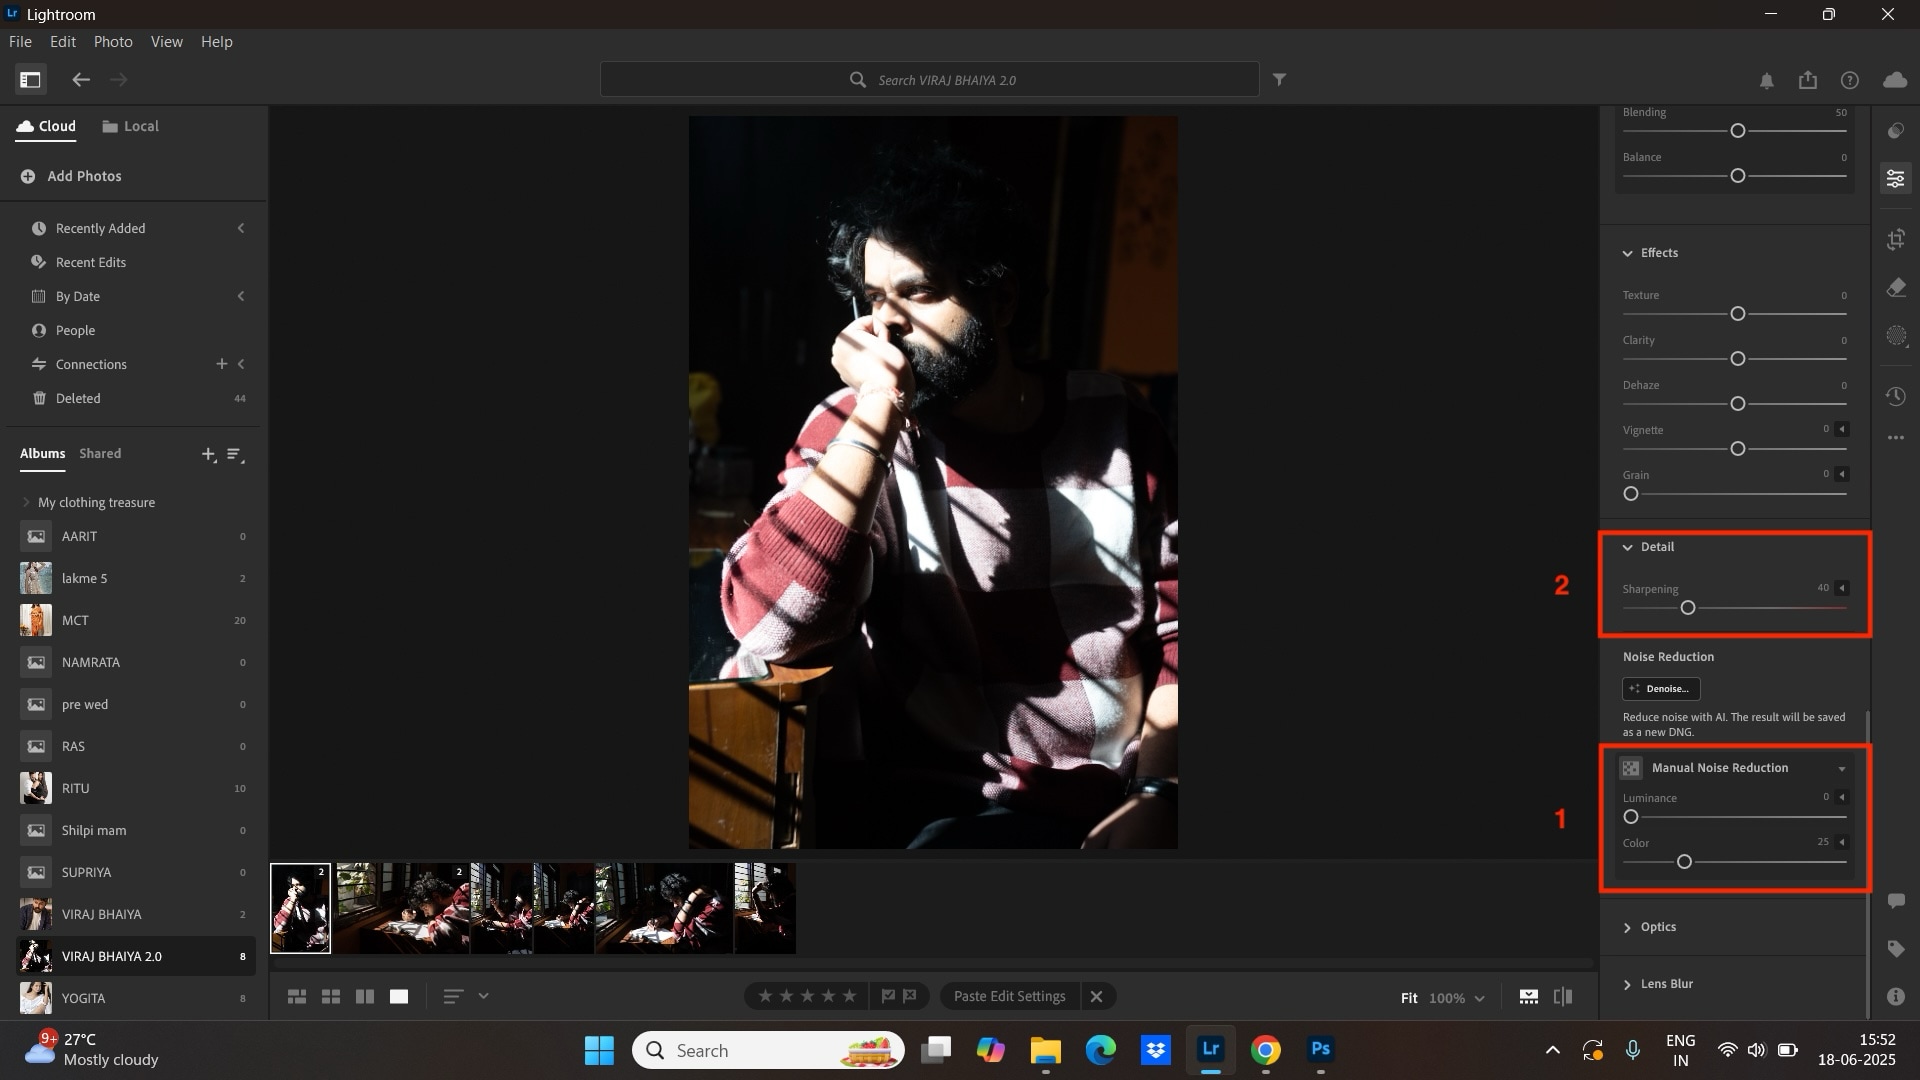
Task: Toggle show original before/after icon
Action: (x=1563, y=997)
